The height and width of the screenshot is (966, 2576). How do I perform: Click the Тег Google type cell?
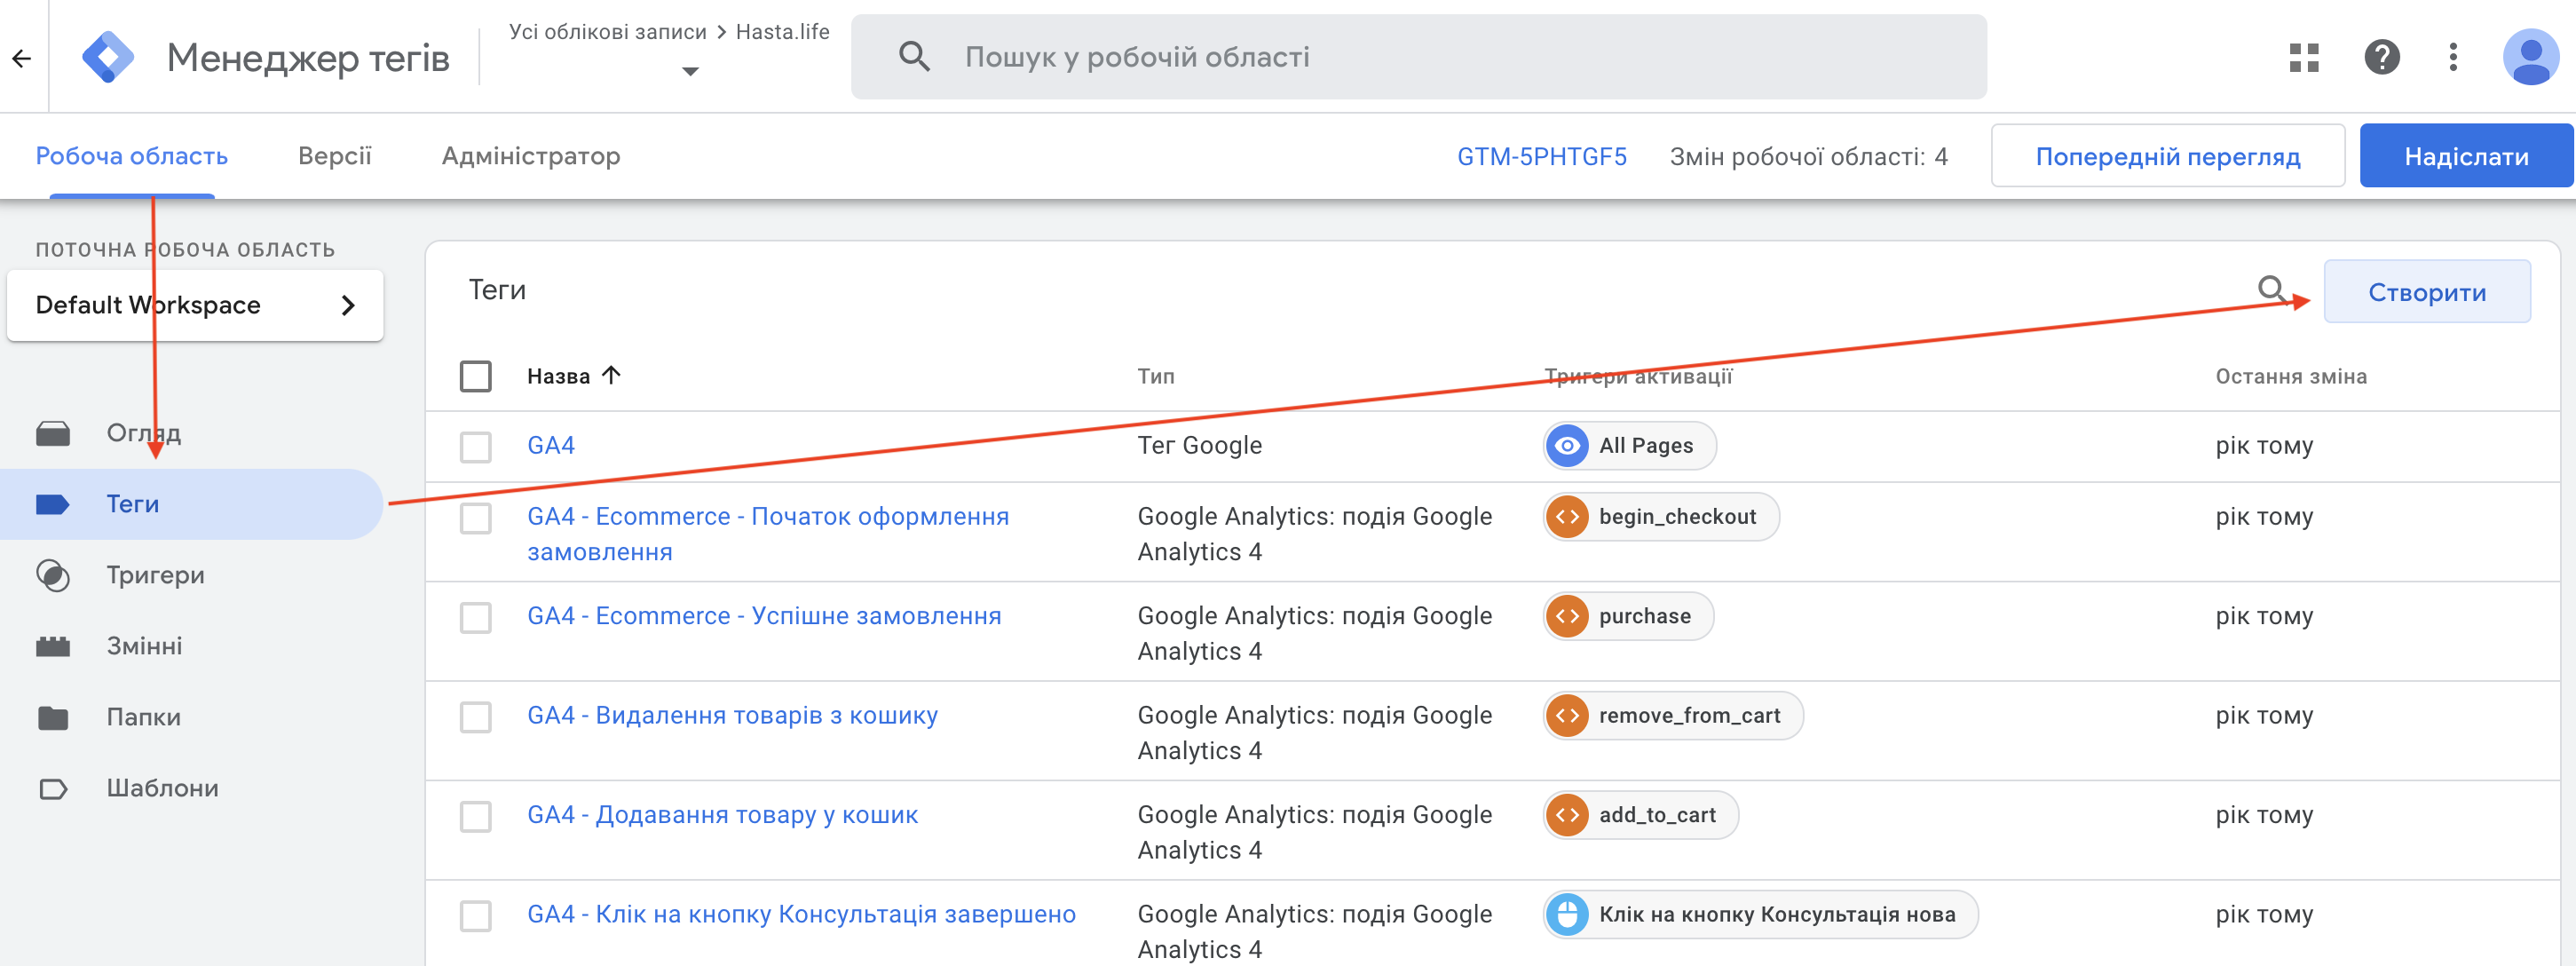pos(1199,445)
